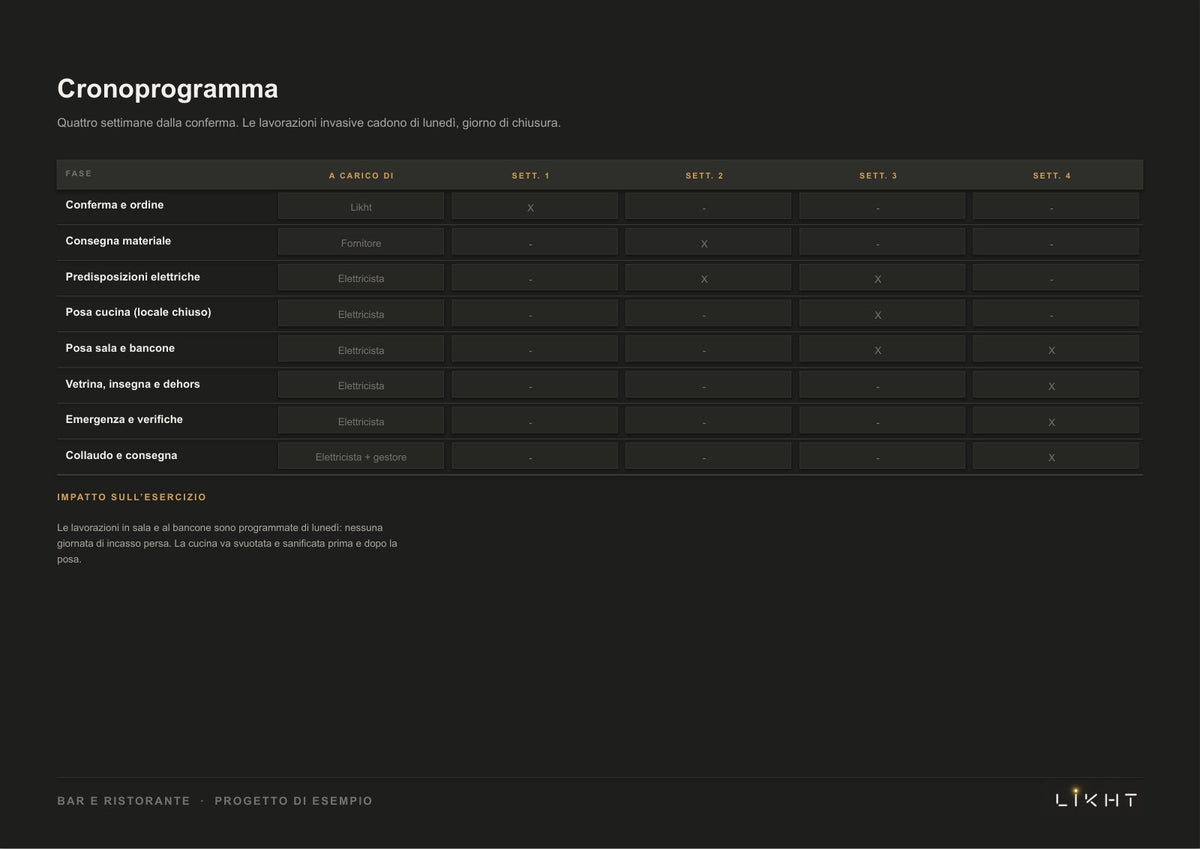This screenshot has width=1200, height=849.
Task: Select the paragraph starting "Le lavorazioni in sala"
Action: (227, 543)
